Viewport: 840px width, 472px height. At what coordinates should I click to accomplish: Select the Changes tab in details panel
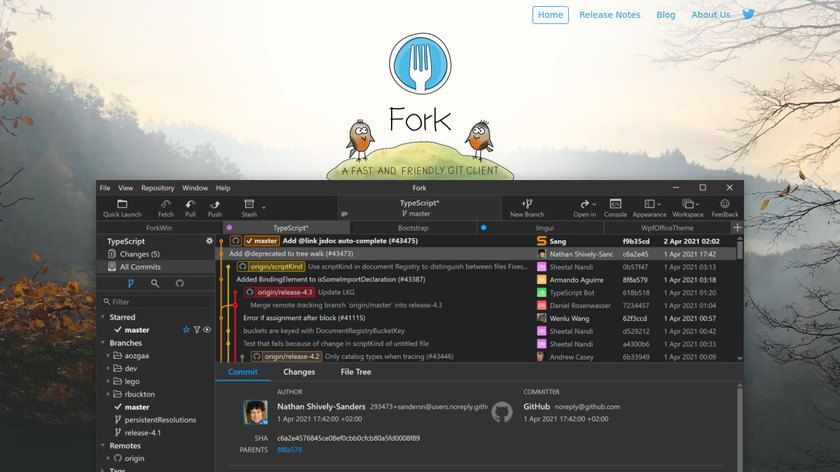(x=299, y=372)
